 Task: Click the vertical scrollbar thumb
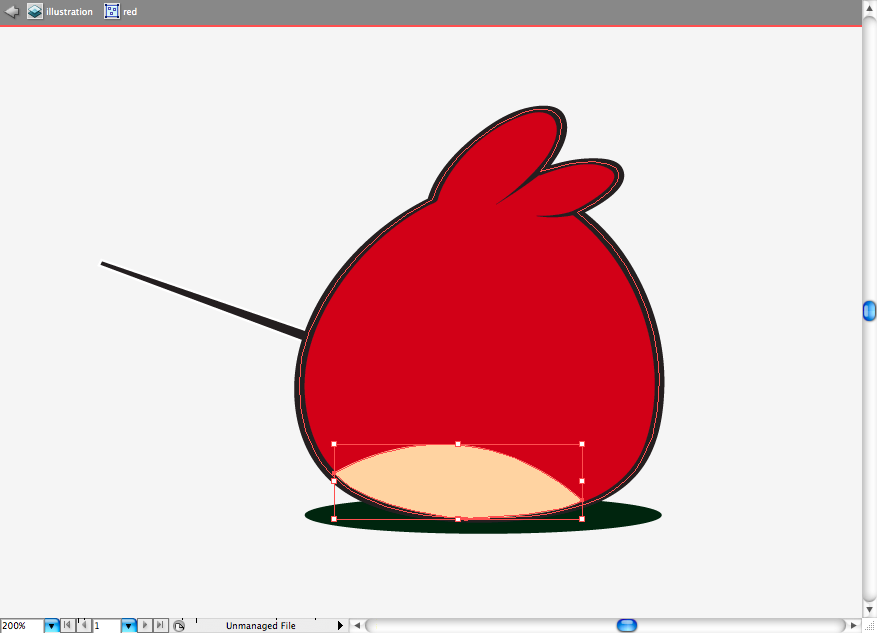click(869, 311)
